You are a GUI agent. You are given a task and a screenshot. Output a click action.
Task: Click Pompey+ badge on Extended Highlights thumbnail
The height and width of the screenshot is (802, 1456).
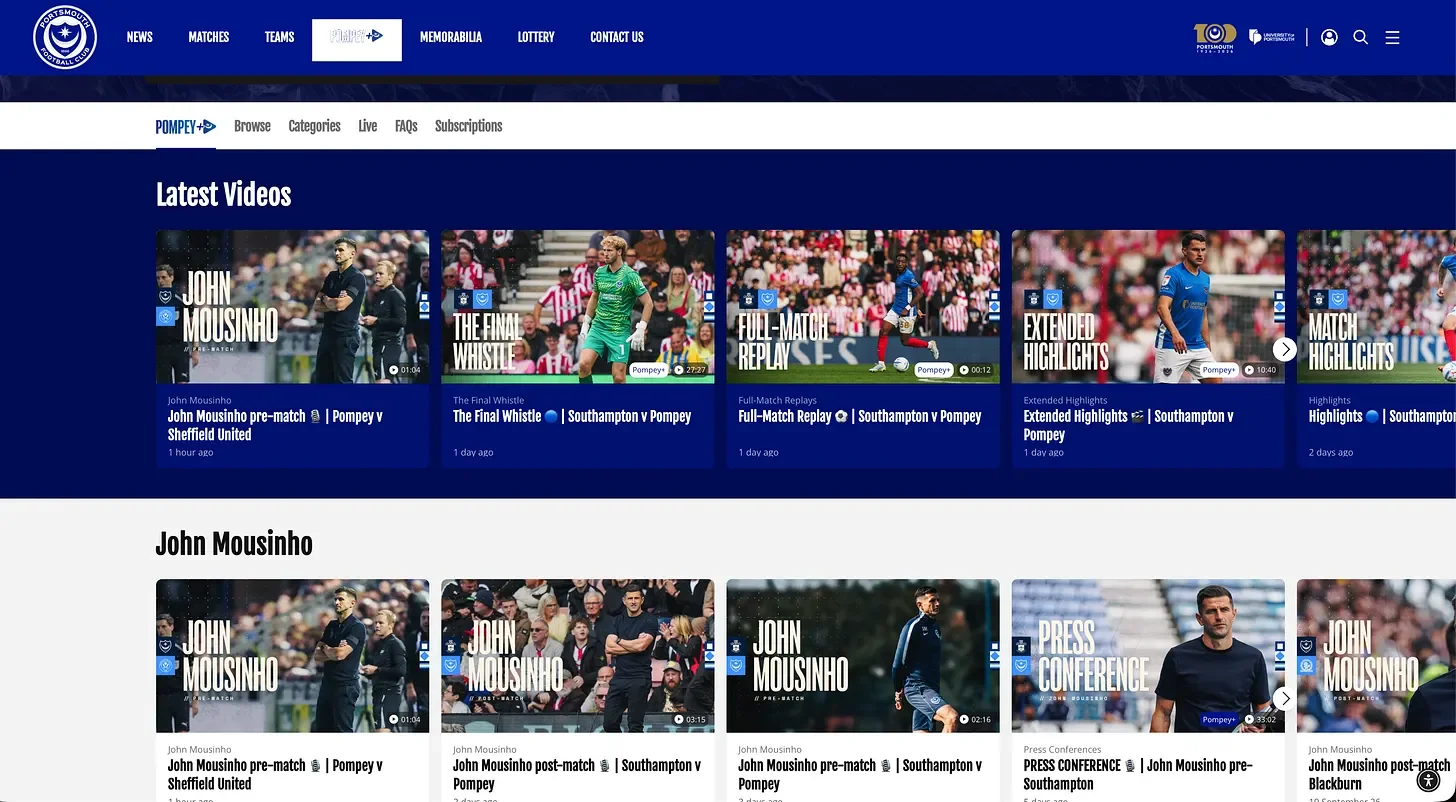tap(1218, 370)
